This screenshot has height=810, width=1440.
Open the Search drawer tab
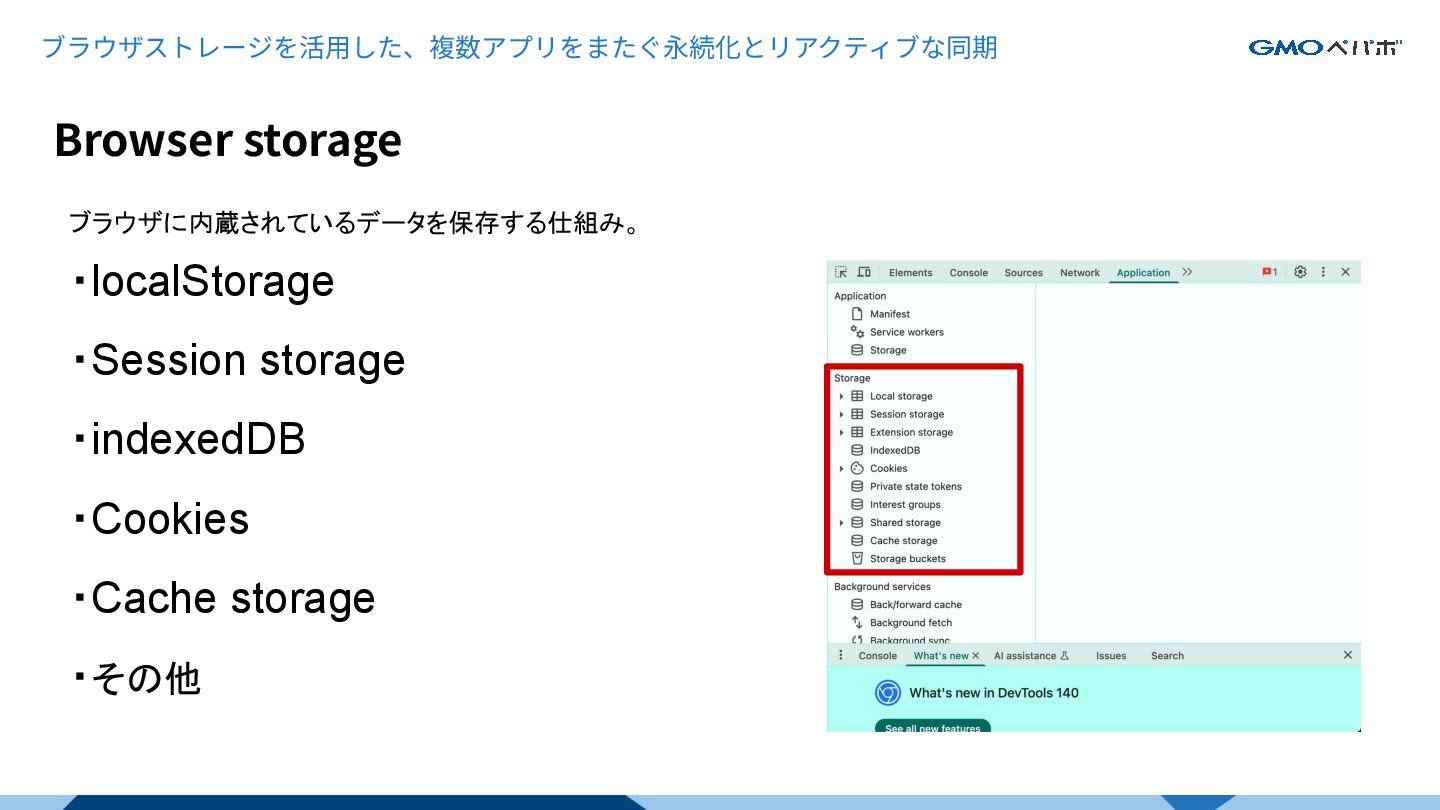[1167, 656]
